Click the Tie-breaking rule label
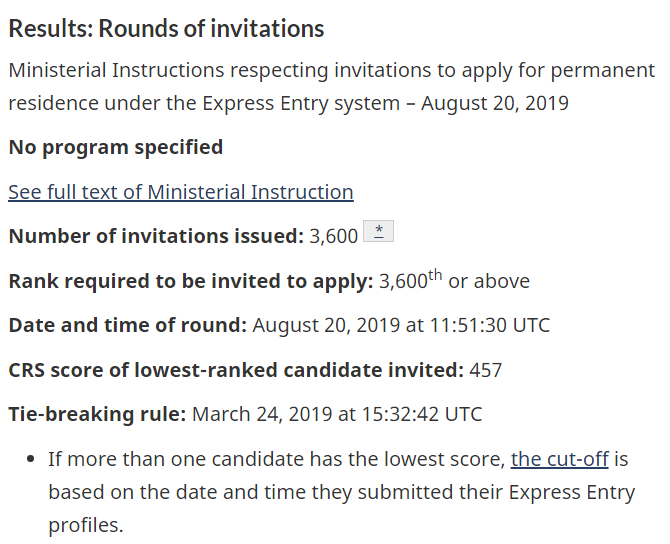This screenshot has height=544, width=670. (97, 414)
